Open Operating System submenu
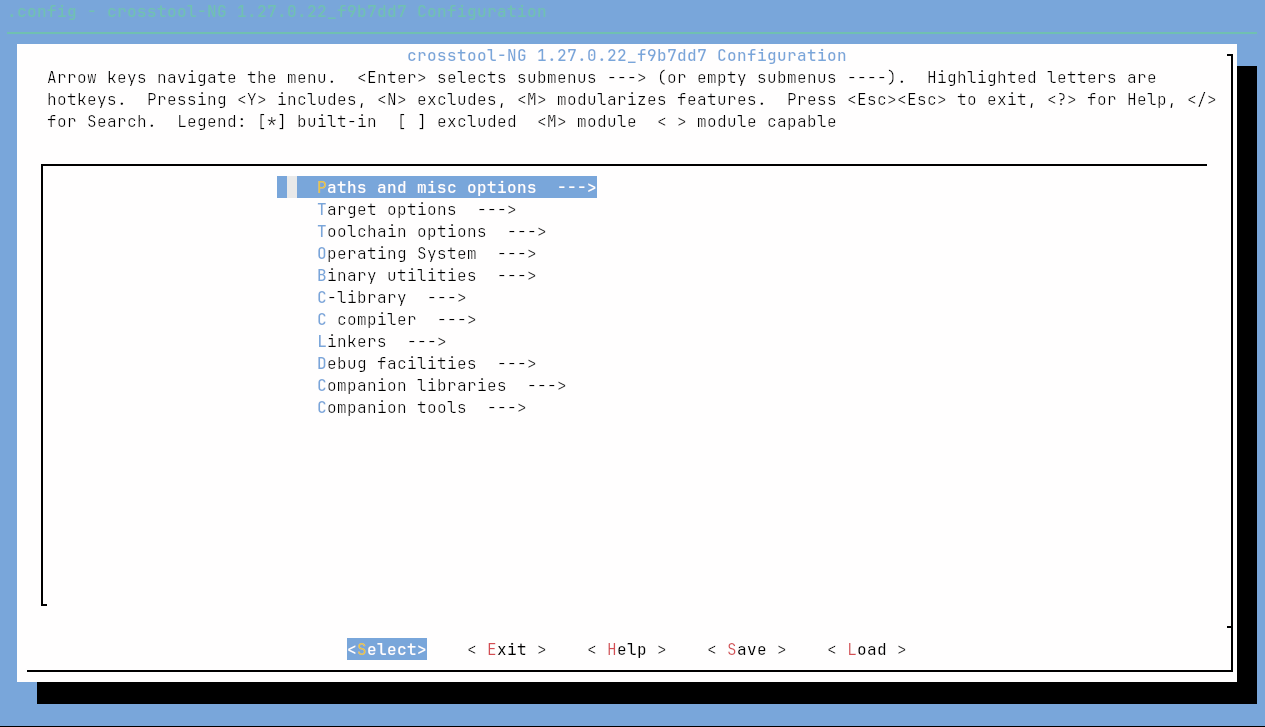 point(426,253)
